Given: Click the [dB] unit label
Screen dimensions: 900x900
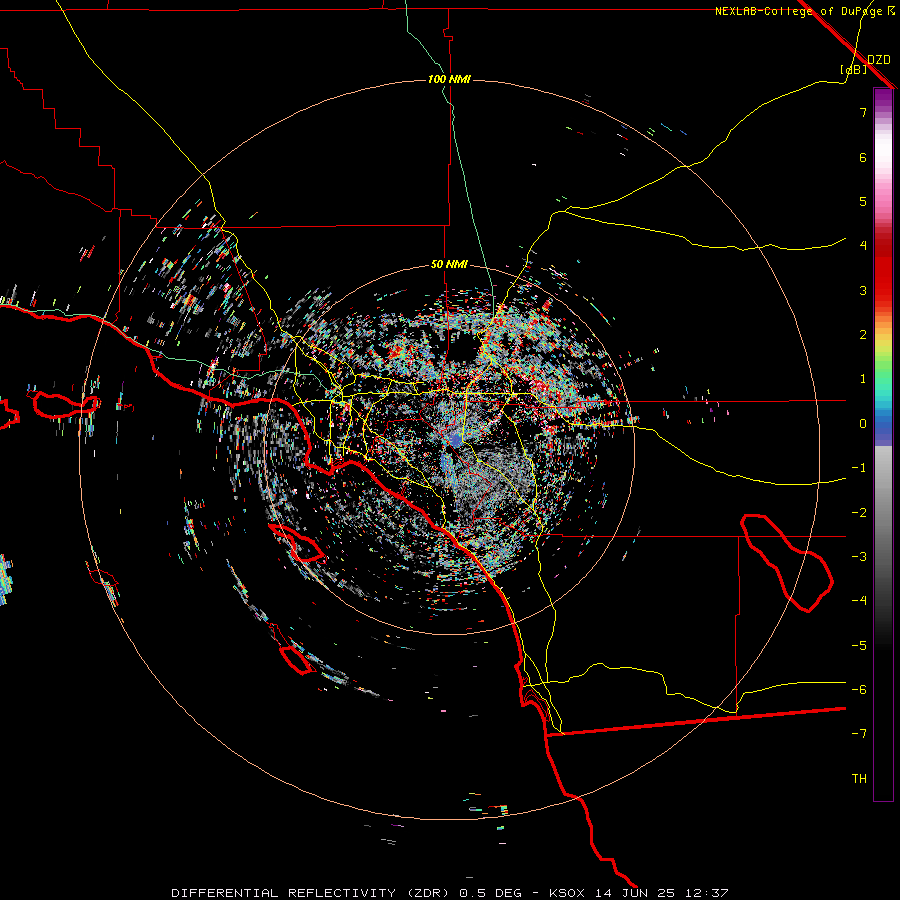Looking at the screenshot, I should [853, 69].
